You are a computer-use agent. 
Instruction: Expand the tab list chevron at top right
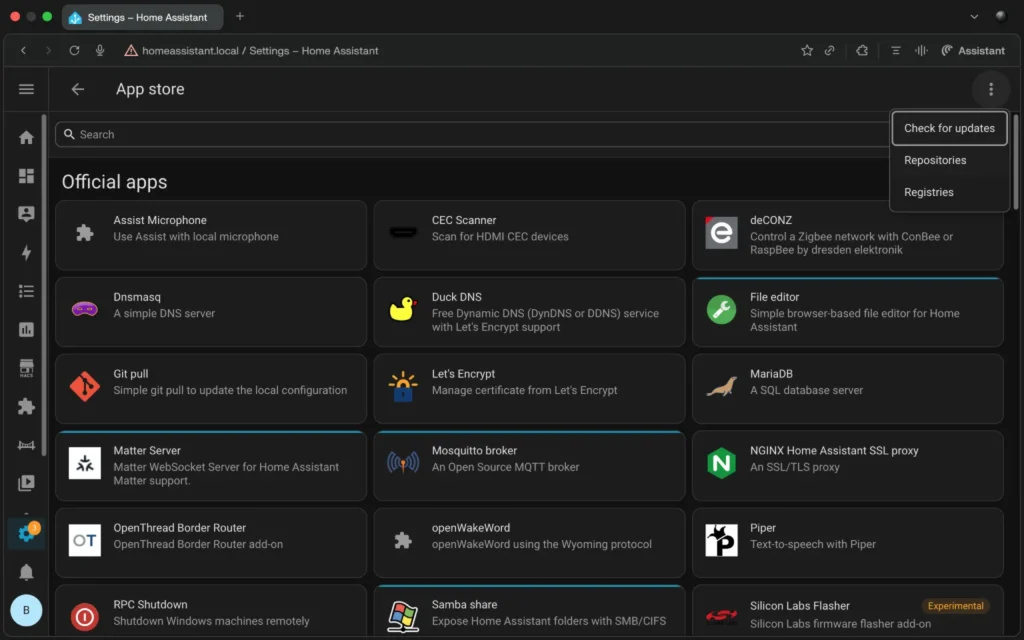tap(974, 16)
